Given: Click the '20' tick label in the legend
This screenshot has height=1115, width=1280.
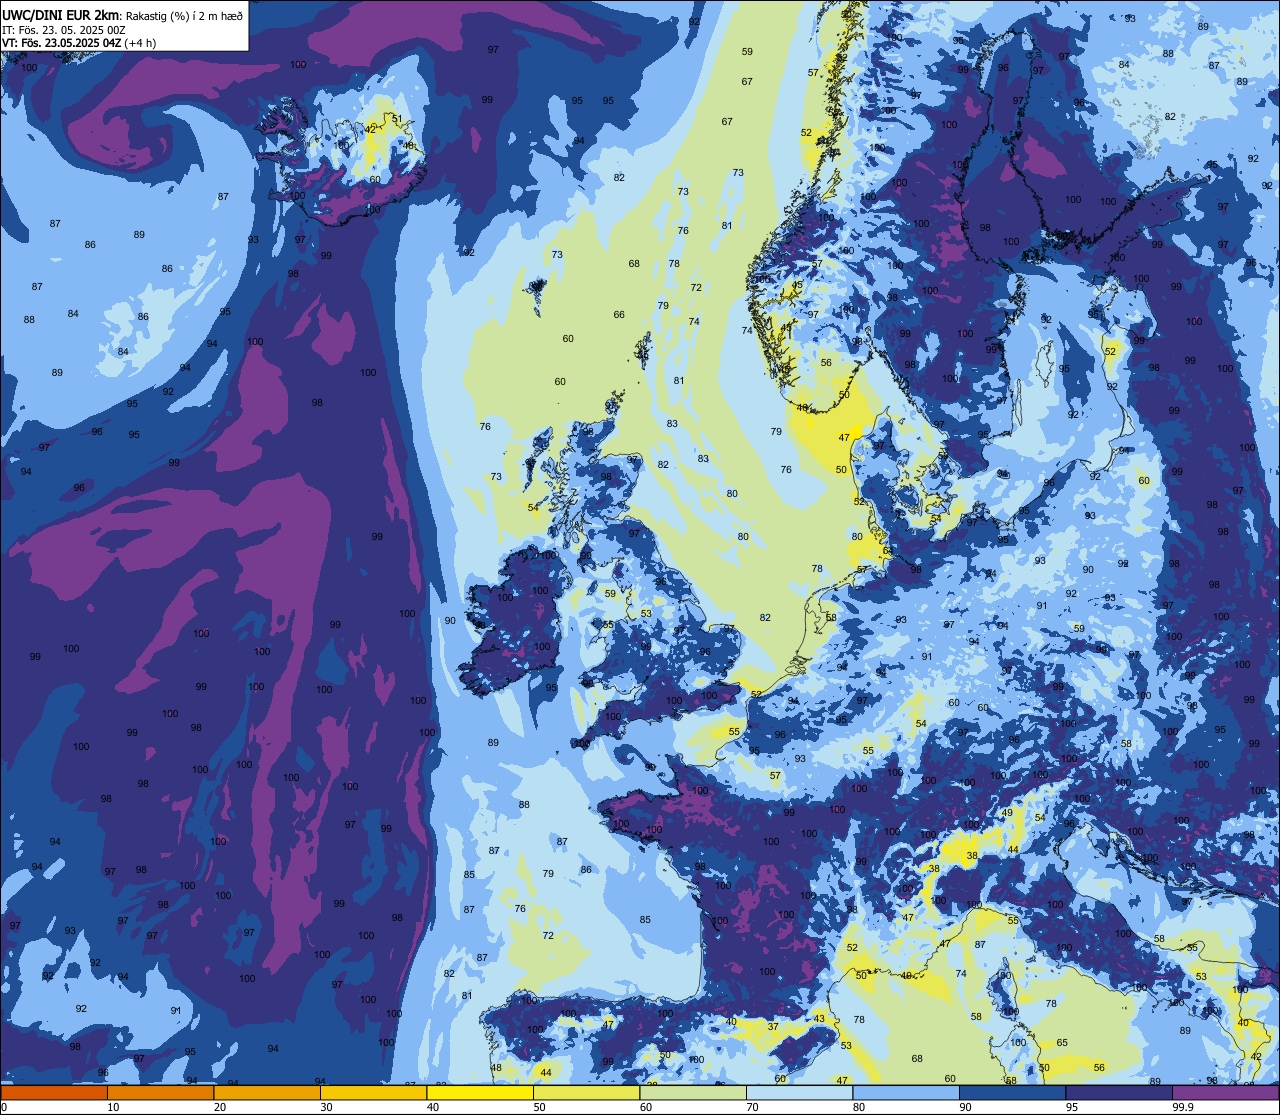Looking at the screenshot, I should click(219, 1107).
